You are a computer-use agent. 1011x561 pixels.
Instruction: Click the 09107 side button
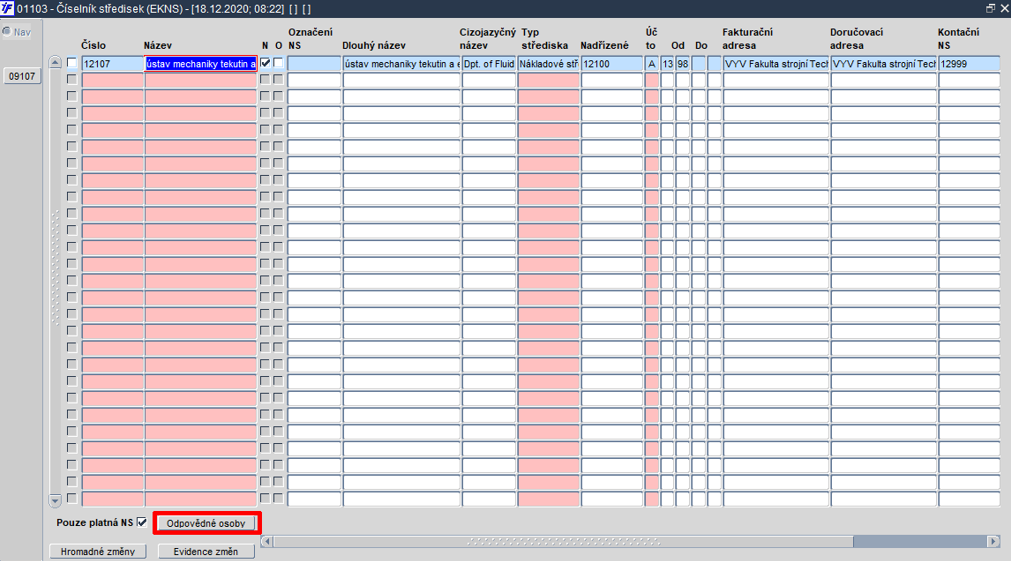22,76
